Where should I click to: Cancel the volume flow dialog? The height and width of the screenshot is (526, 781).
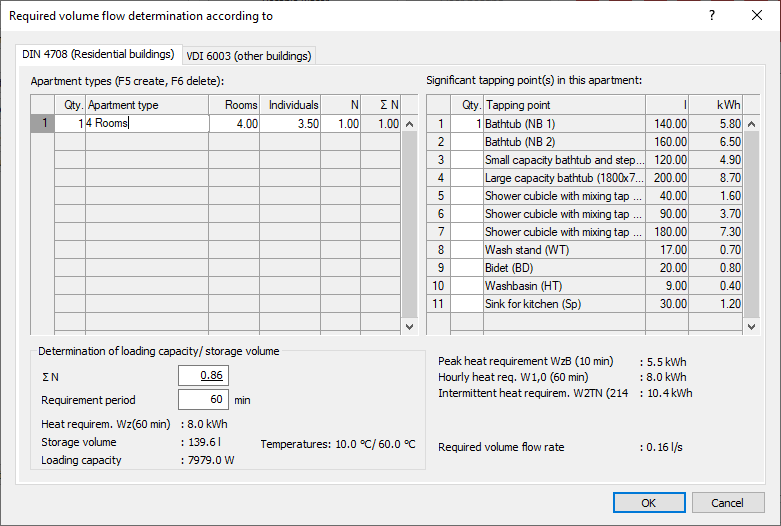[x=728, y=503]
